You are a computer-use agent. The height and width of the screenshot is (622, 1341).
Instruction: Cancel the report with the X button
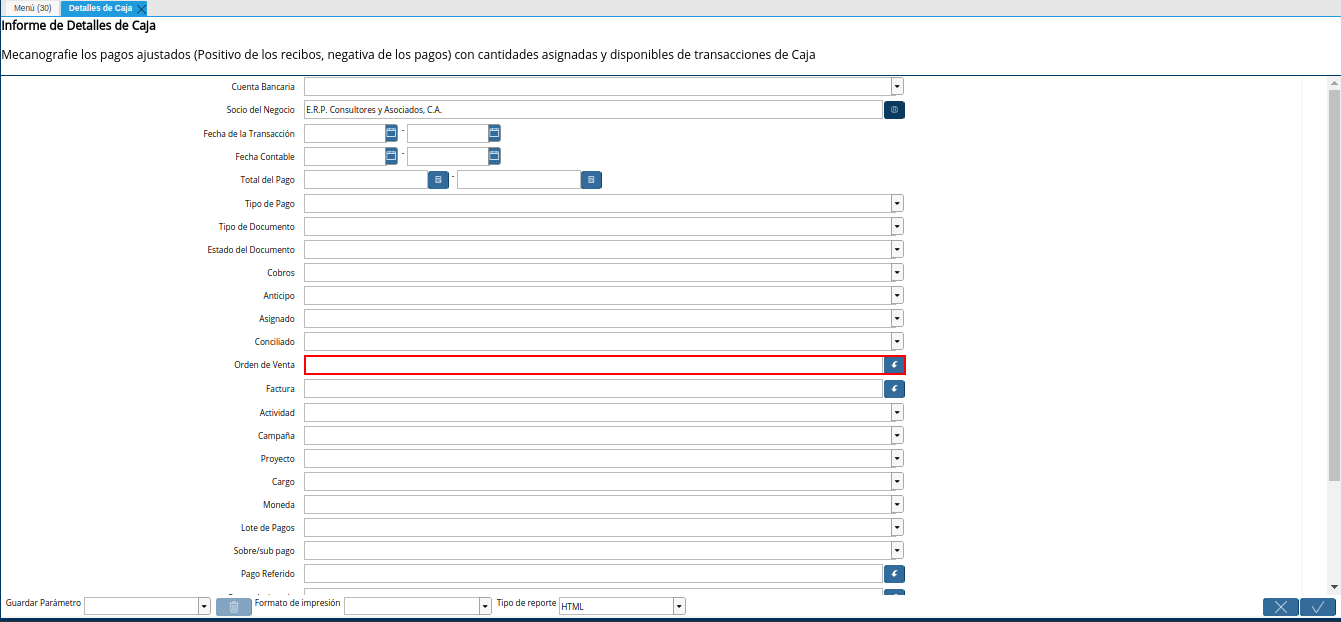point(1281,606)
